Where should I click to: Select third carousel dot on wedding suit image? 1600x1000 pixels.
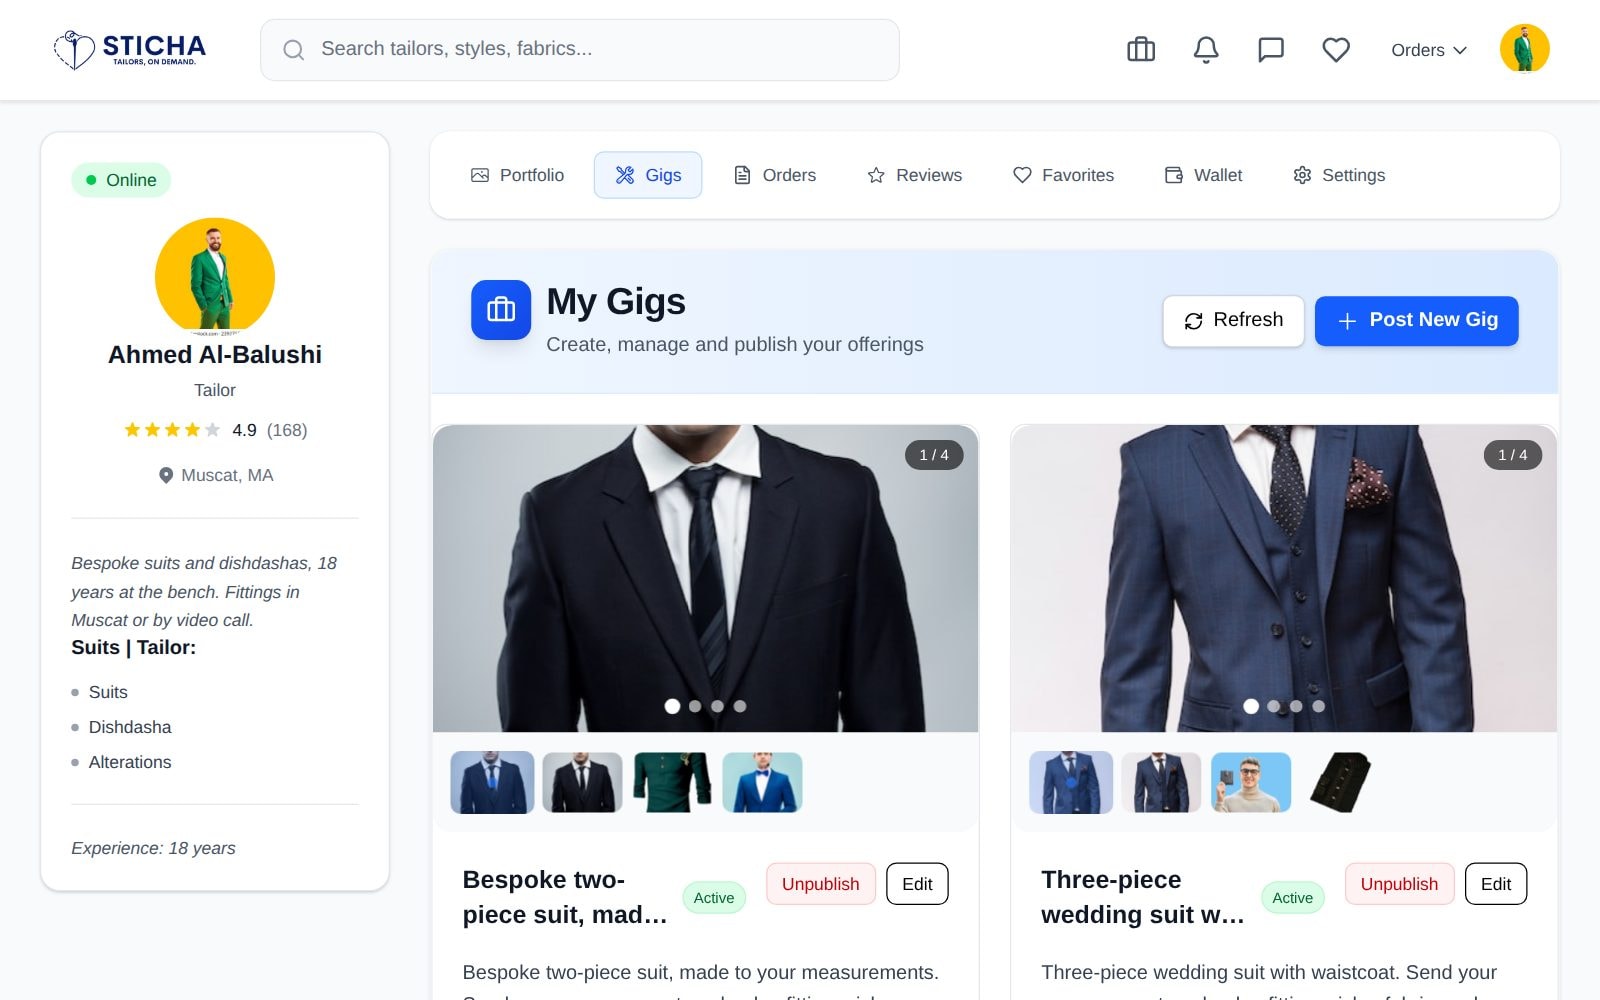[x=1296, y=706]
